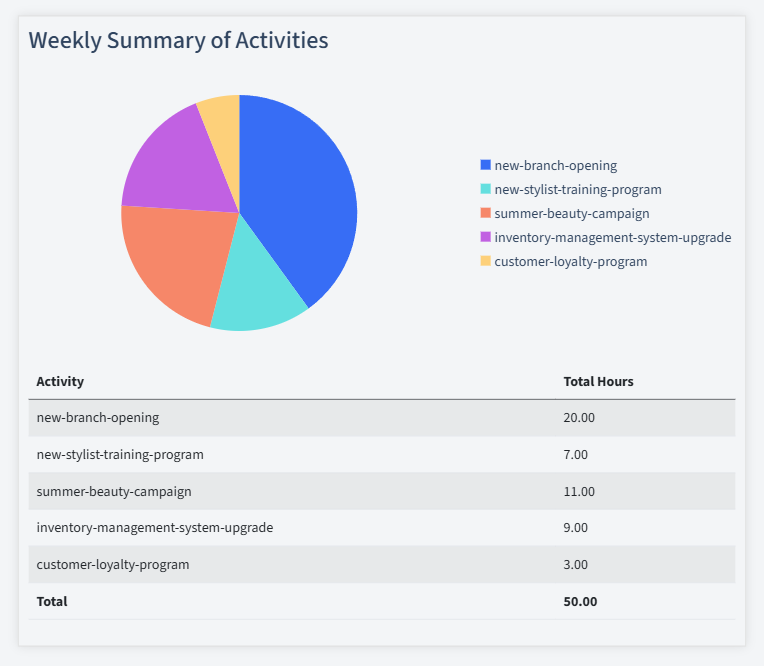Image resolution: width=764 pixels, height=666 pixels.
Task: Click the blue legend swatch for new-branch-opening
Action: [485, 165]
